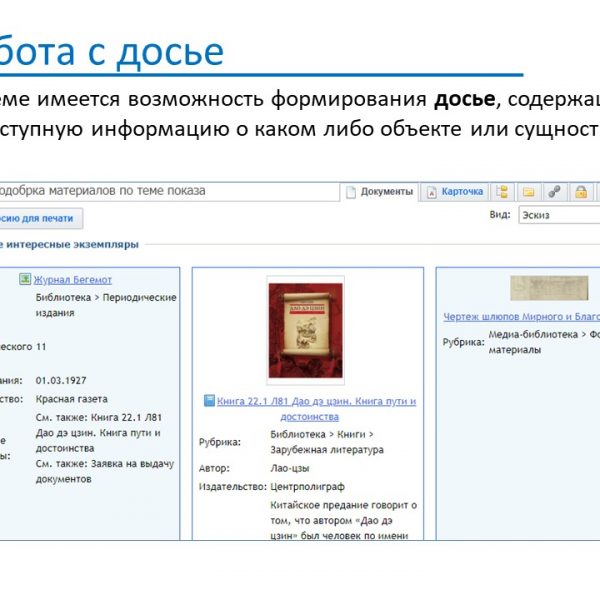Open the hierarchy tree tab icon
Image resolution: width=600 pixels, height=600 pixels.
503,192
